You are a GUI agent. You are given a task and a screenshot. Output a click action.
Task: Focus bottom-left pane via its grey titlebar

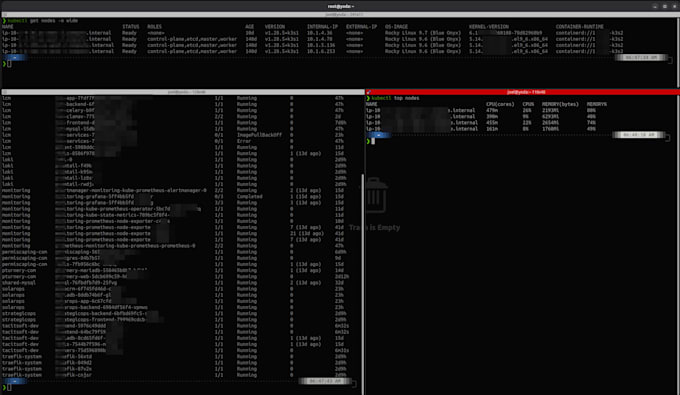pyautogui.click(x=183, y=92)
